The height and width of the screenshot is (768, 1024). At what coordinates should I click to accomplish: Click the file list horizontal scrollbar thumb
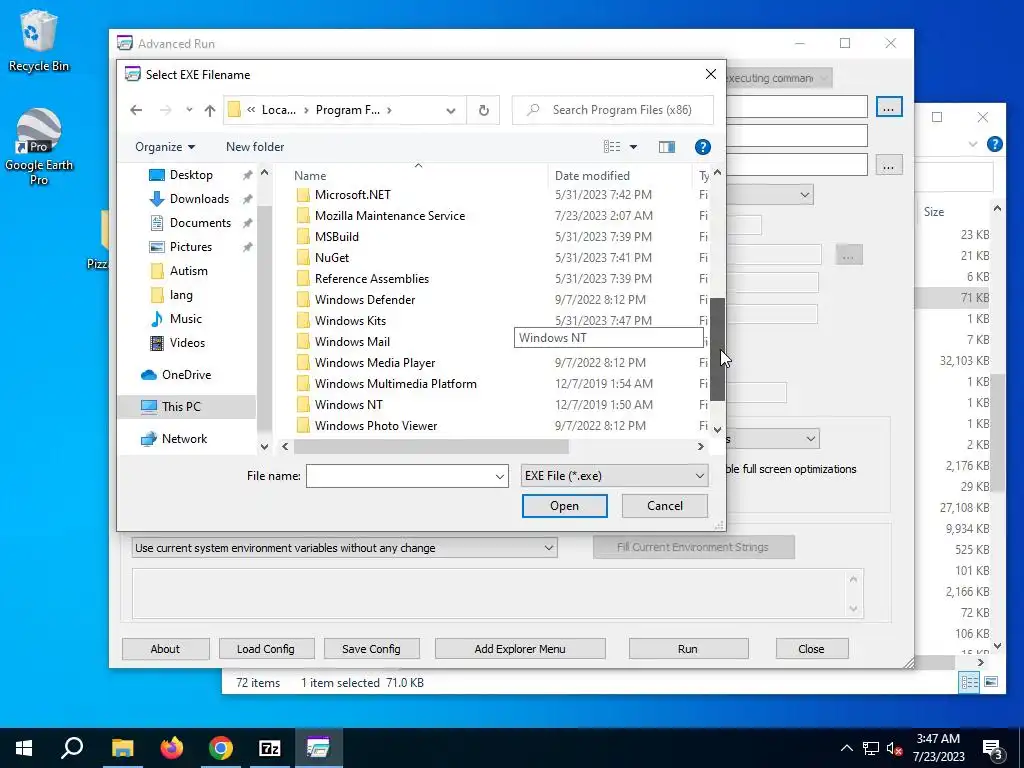431,447
